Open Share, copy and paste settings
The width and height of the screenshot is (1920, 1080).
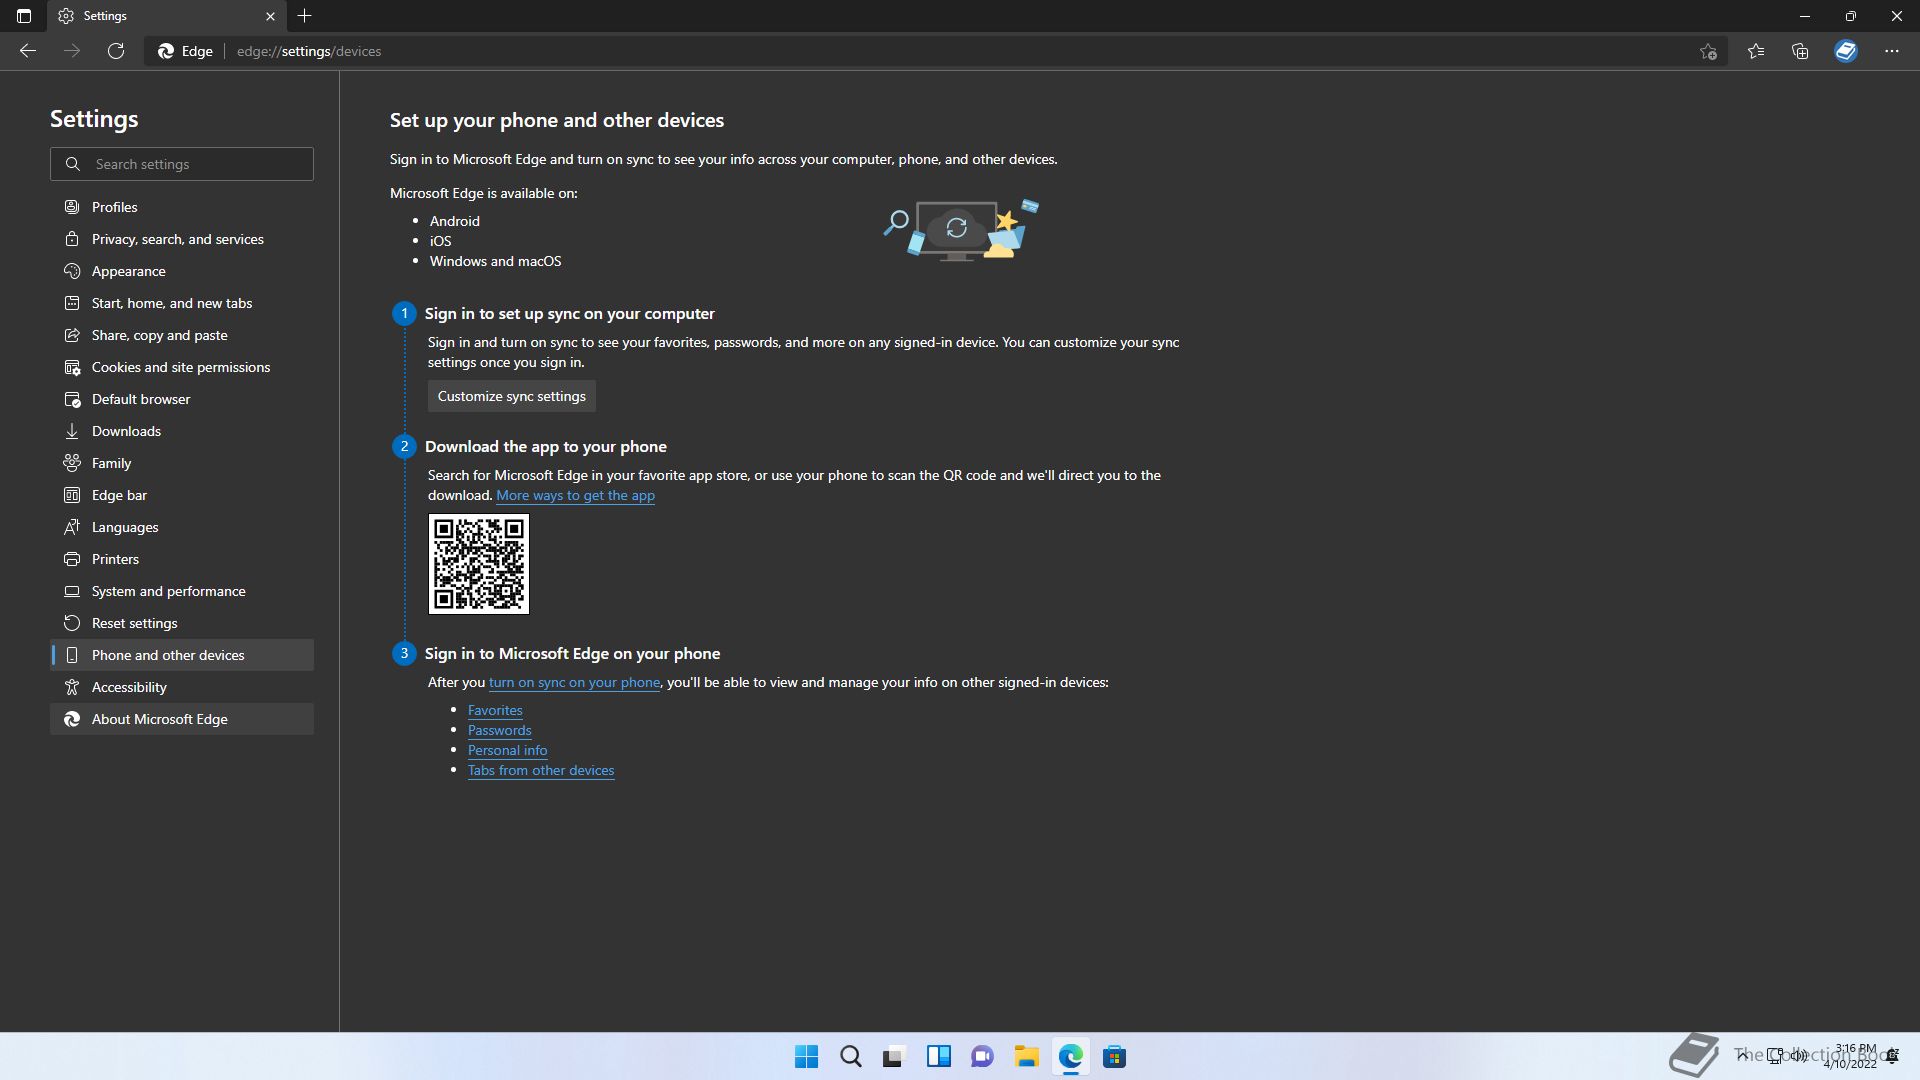(x=182, y=335)
